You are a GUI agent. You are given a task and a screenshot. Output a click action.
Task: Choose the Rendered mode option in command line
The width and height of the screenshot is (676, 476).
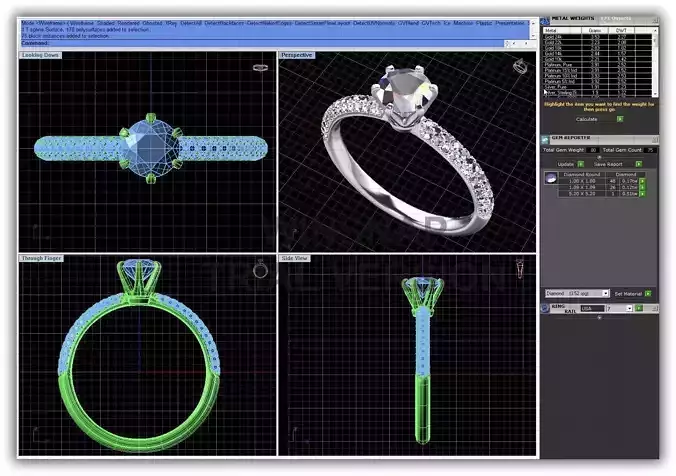[128, 23]
